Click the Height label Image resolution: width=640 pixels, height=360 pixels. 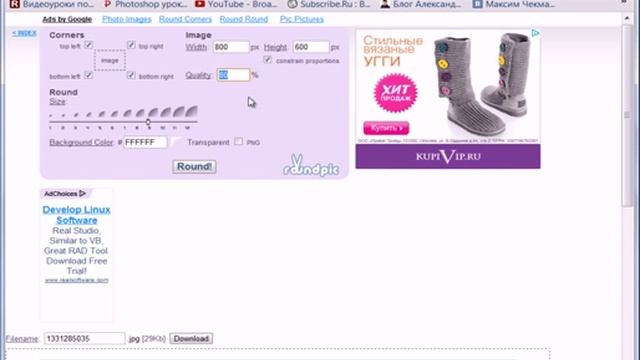tap(276, 47)
